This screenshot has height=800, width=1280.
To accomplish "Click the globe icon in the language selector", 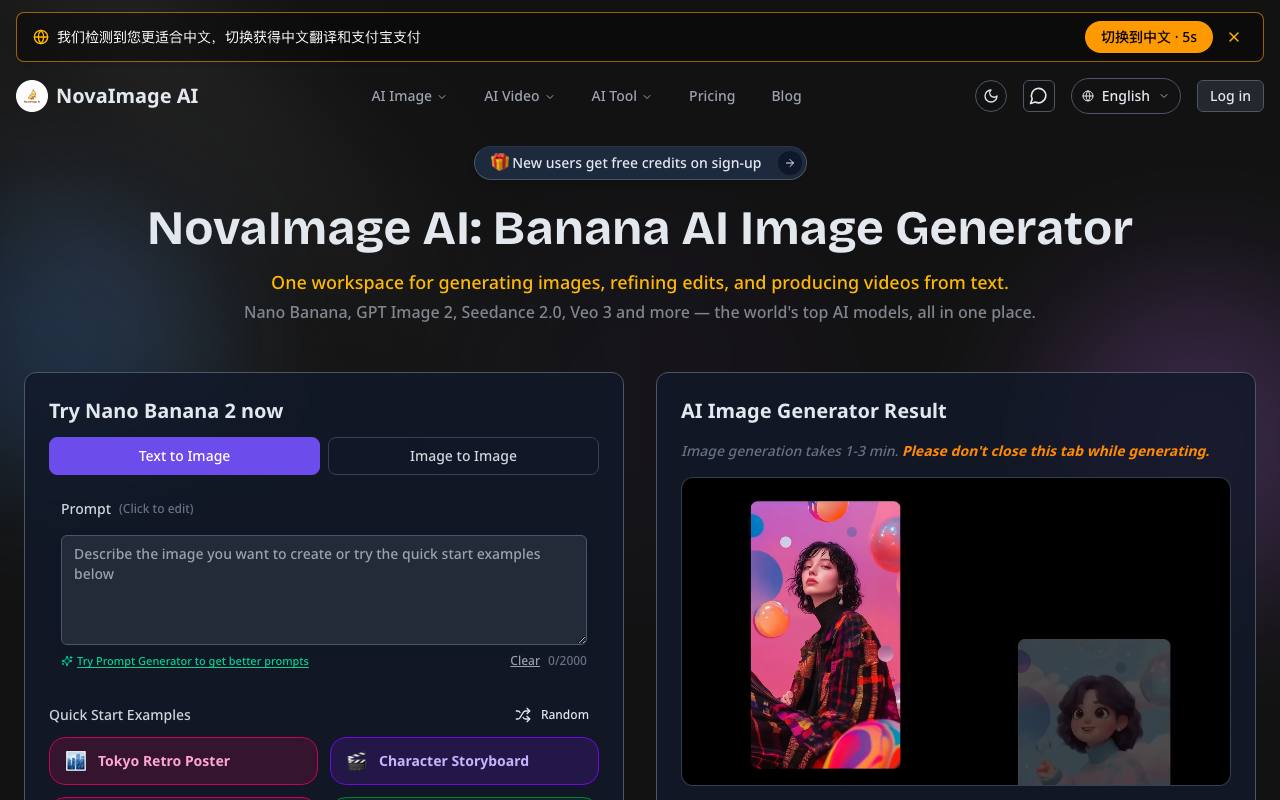I will (x=1088, y=96).
